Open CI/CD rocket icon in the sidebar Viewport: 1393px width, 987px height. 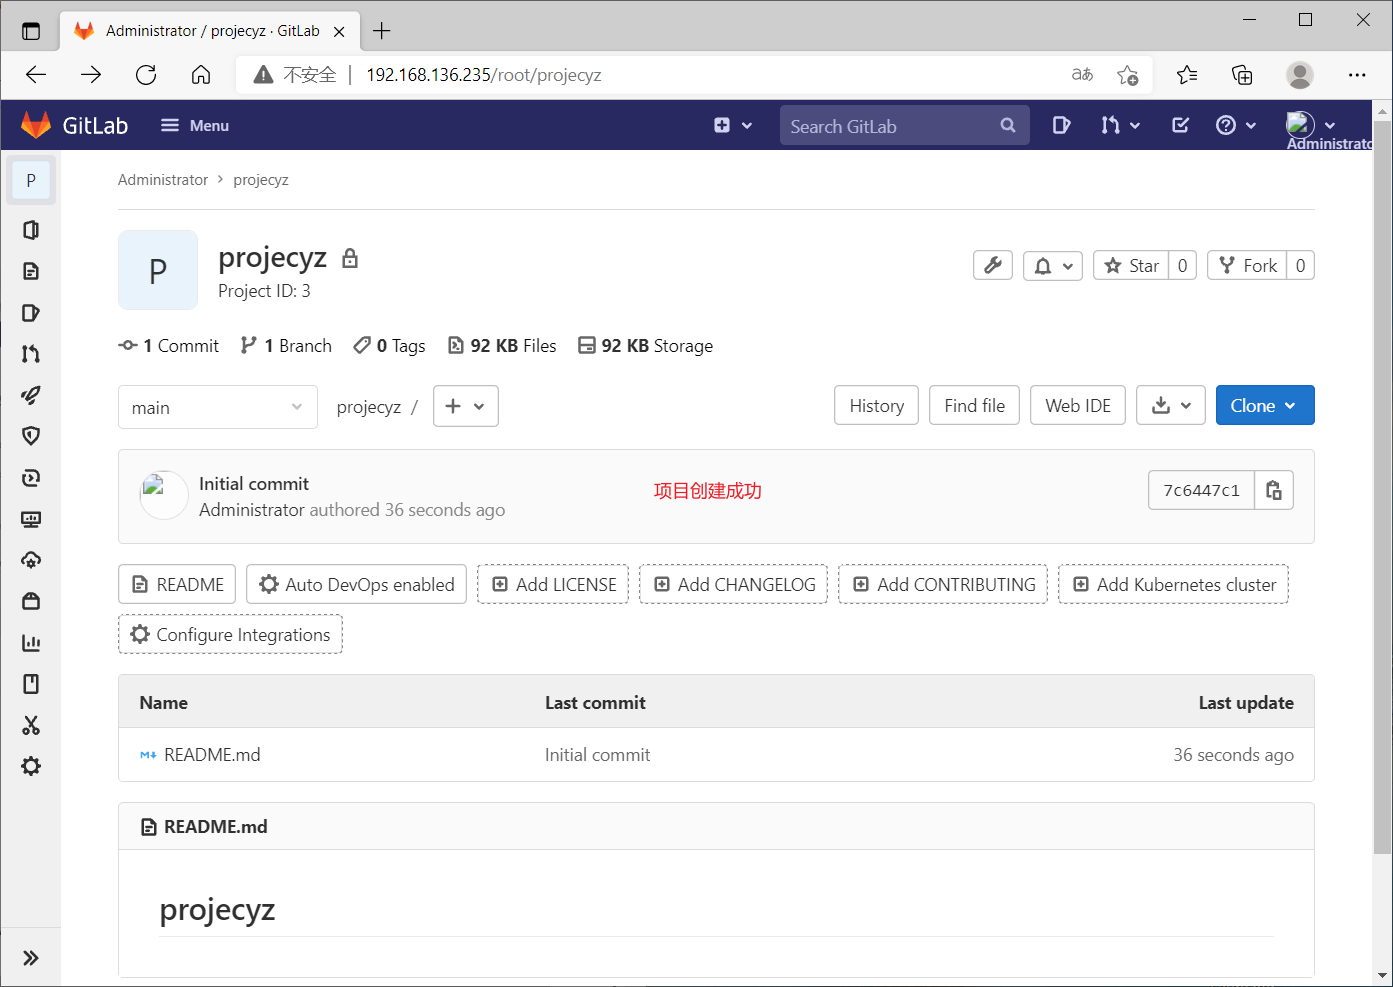(31, 395)
